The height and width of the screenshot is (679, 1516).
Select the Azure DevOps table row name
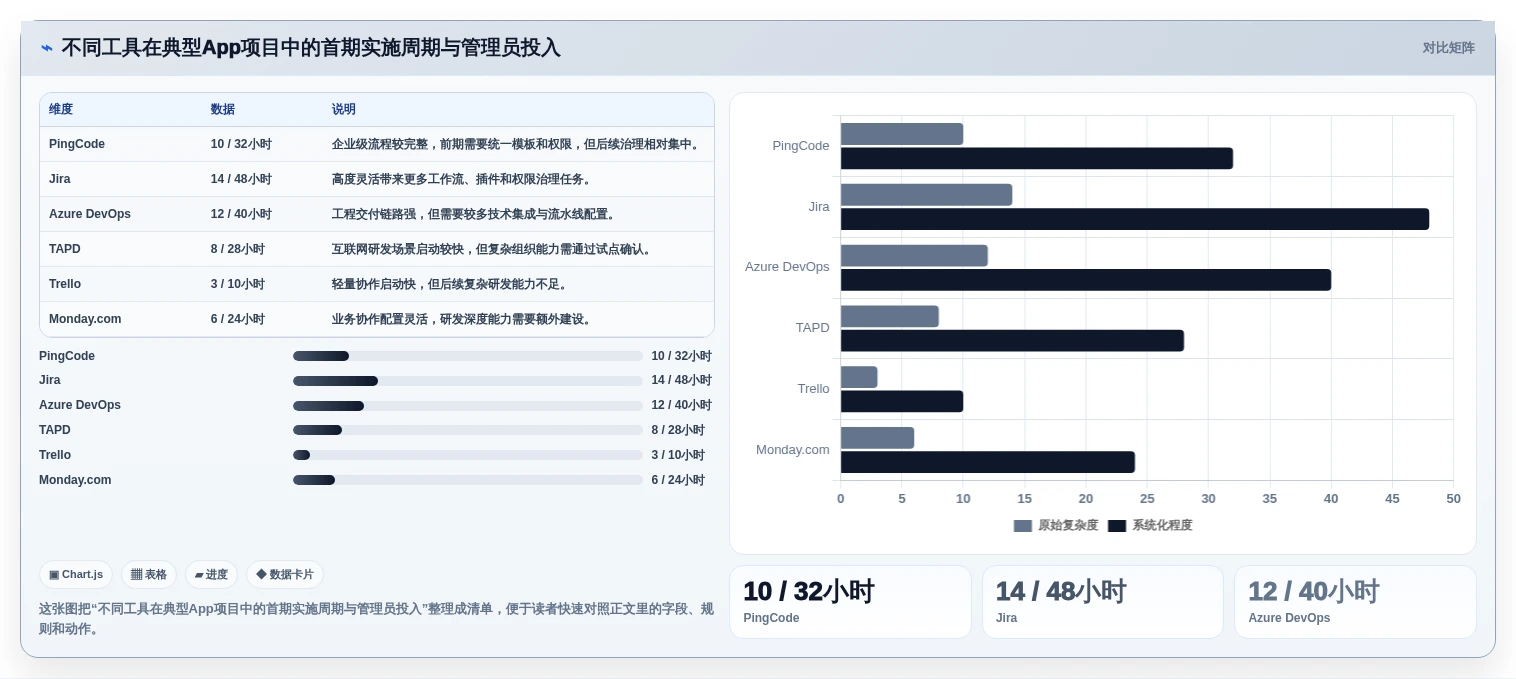[90, 214]
